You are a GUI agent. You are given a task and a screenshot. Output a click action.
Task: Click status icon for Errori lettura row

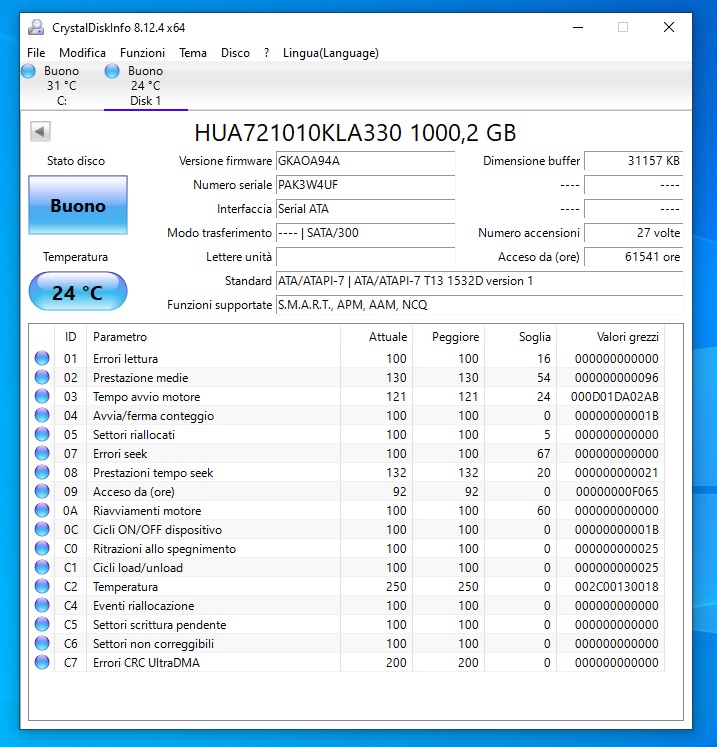[42, 358]
